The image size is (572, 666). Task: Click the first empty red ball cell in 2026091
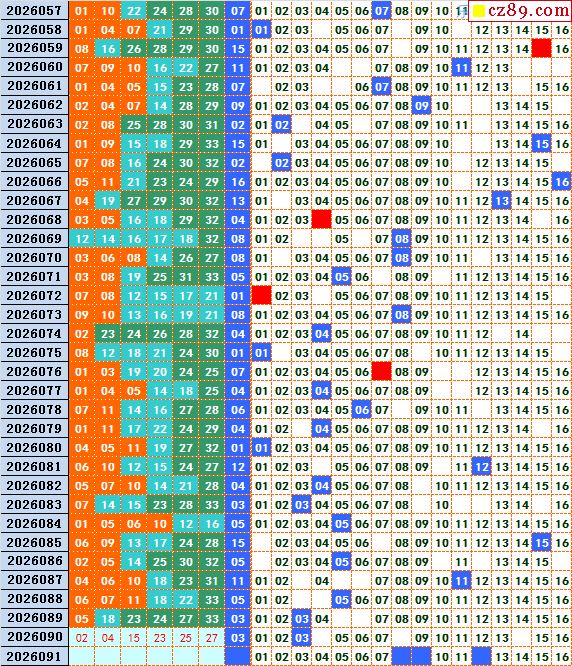pos(82,657)
